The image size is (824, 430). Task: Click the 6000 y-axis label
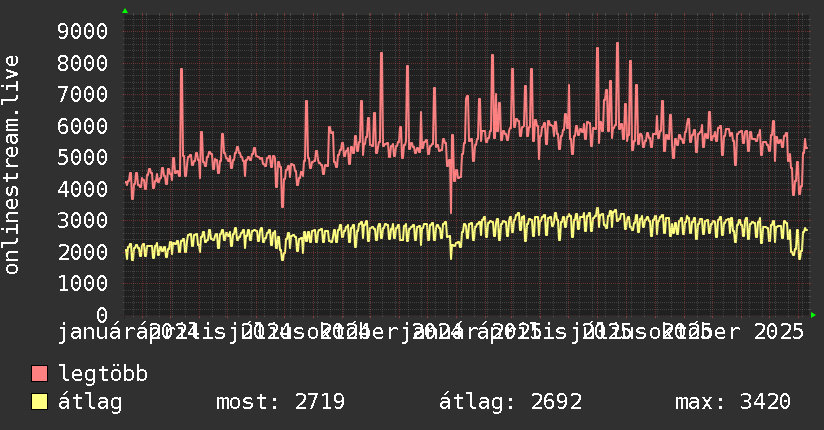pos(83,126)
